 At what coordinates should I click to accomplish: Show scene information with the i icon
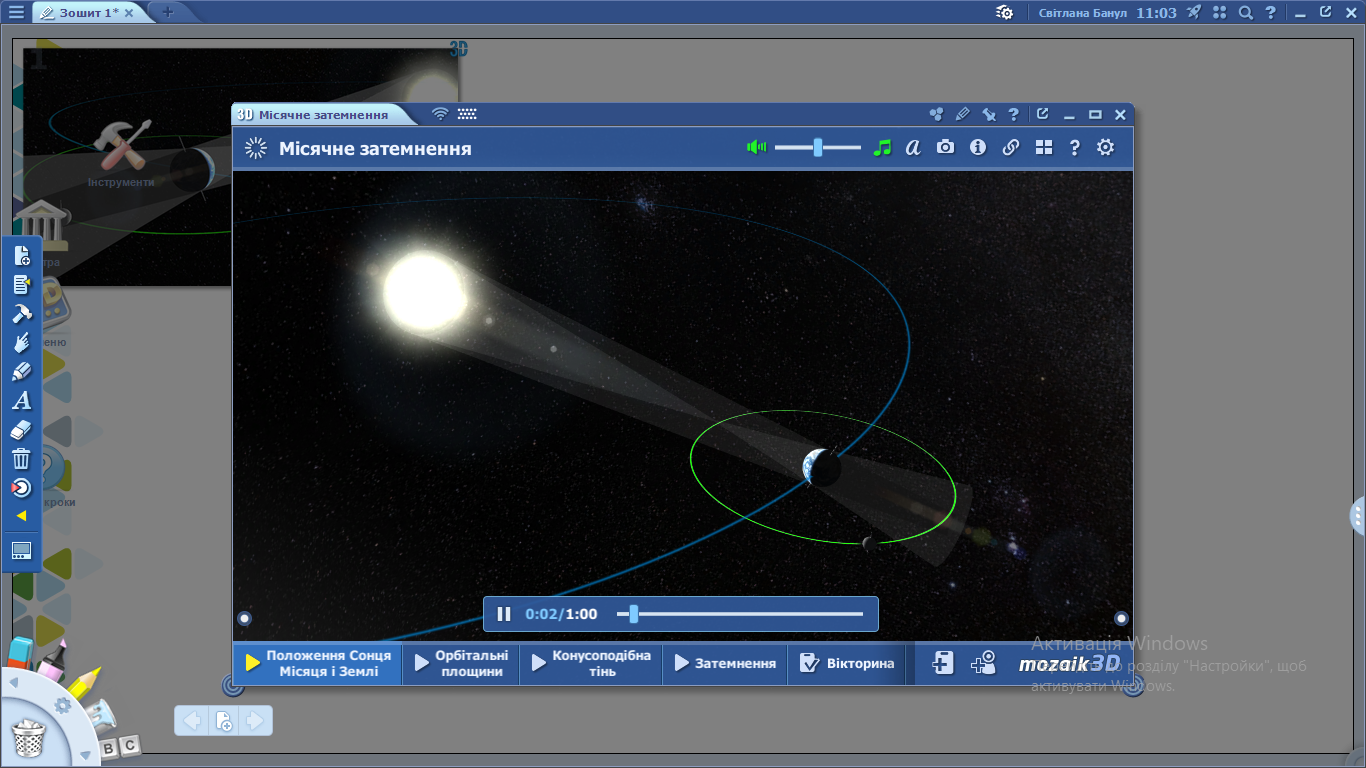pos(978,147)
